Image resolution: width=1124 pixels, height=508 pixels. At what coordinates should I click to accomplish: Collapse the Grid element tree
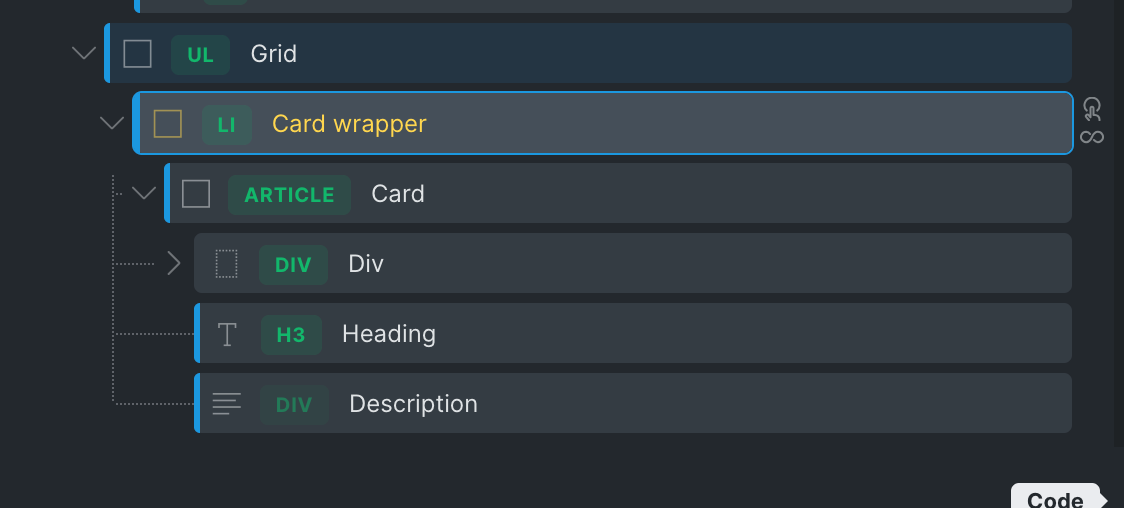click(x=84, y=54)
